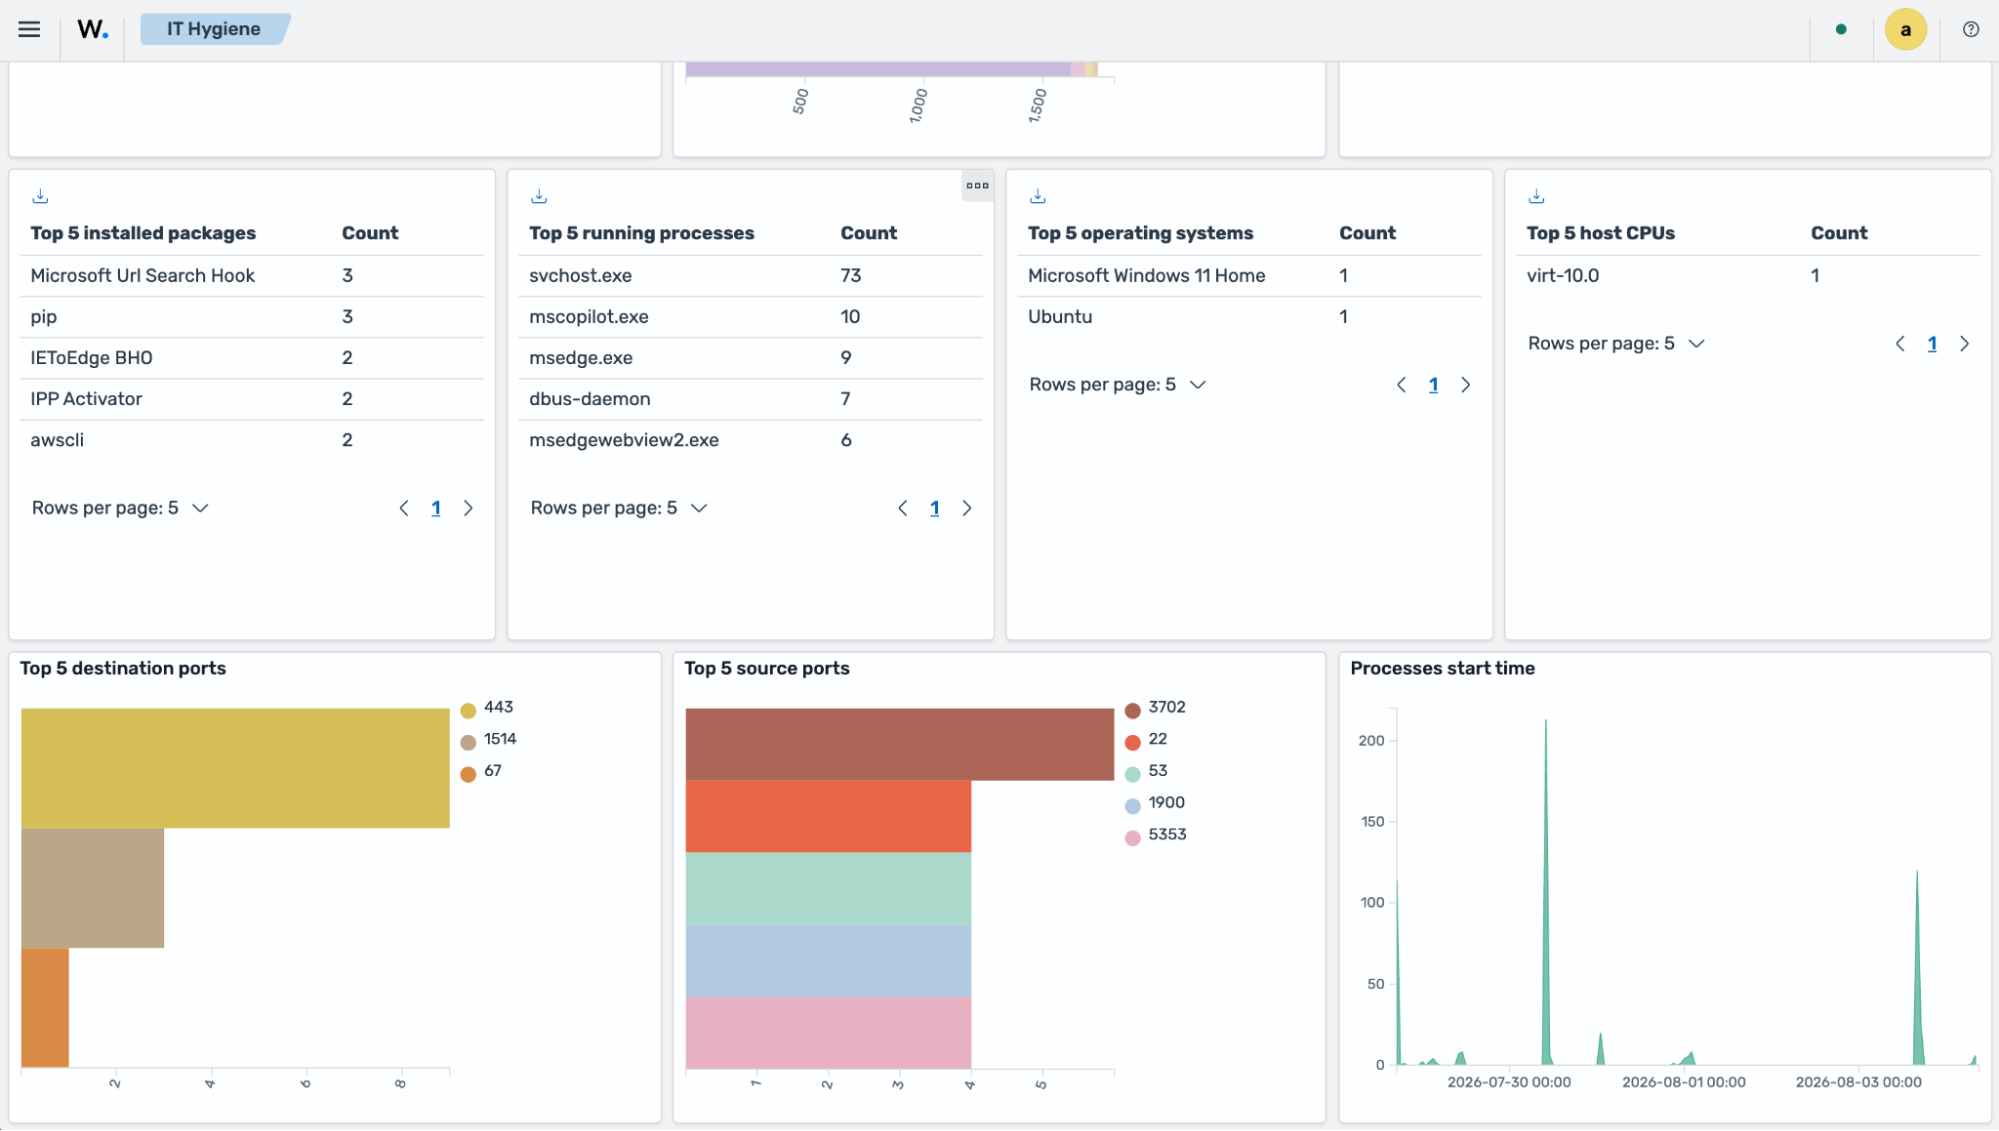This screenshot has height=1131, width=1999.
Task: Toggle the 67 destination port legend
Action: tap(481, 772)
